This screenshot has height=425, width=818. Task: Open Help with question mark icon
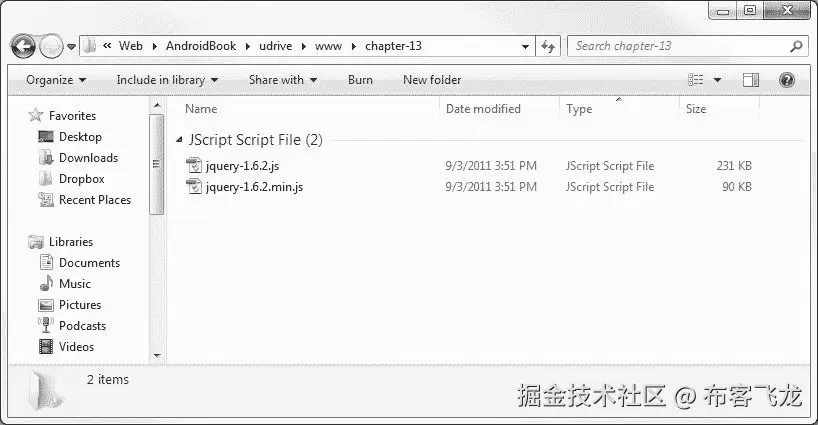click(x=787, y=80)
